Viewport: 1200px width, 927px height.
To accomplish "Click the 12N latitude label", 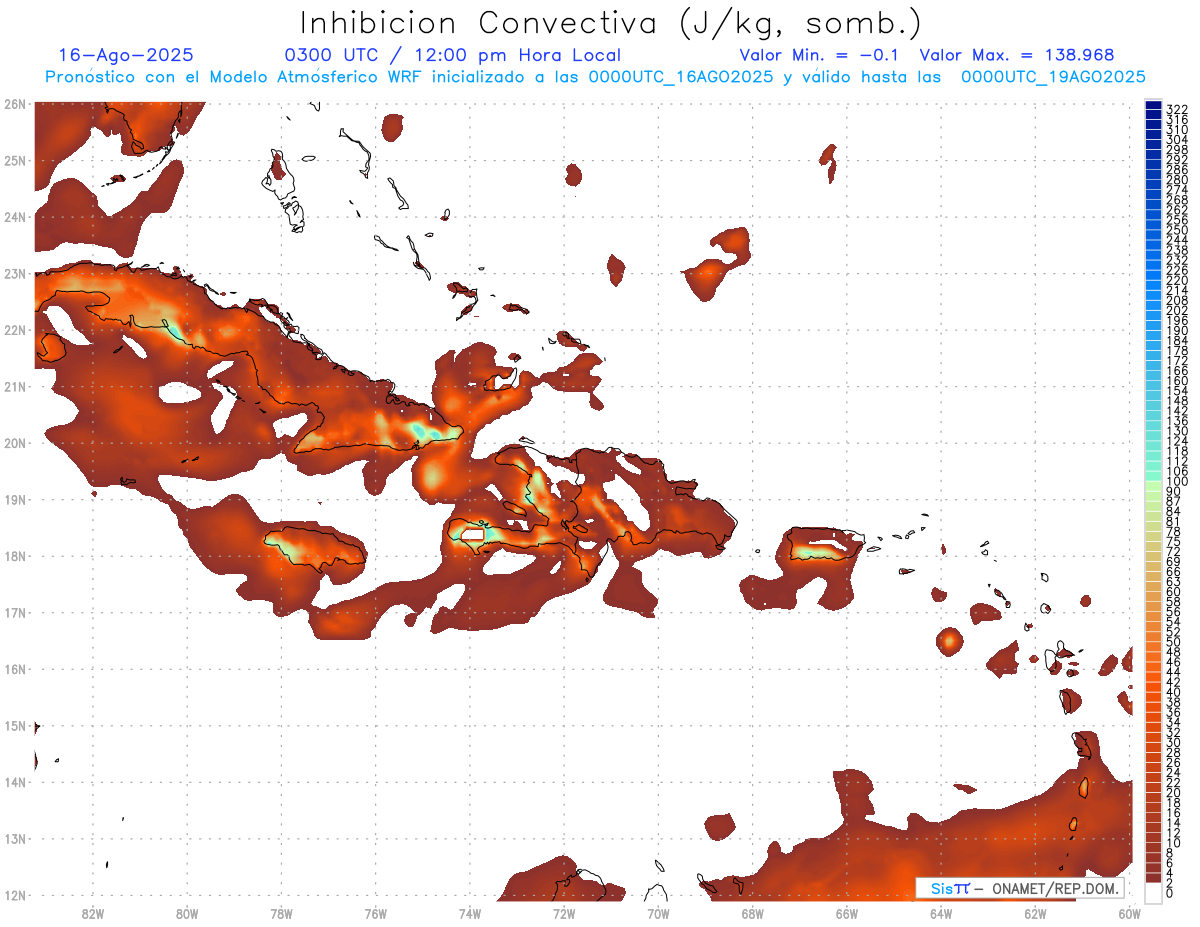I will (x=14, y=895).
